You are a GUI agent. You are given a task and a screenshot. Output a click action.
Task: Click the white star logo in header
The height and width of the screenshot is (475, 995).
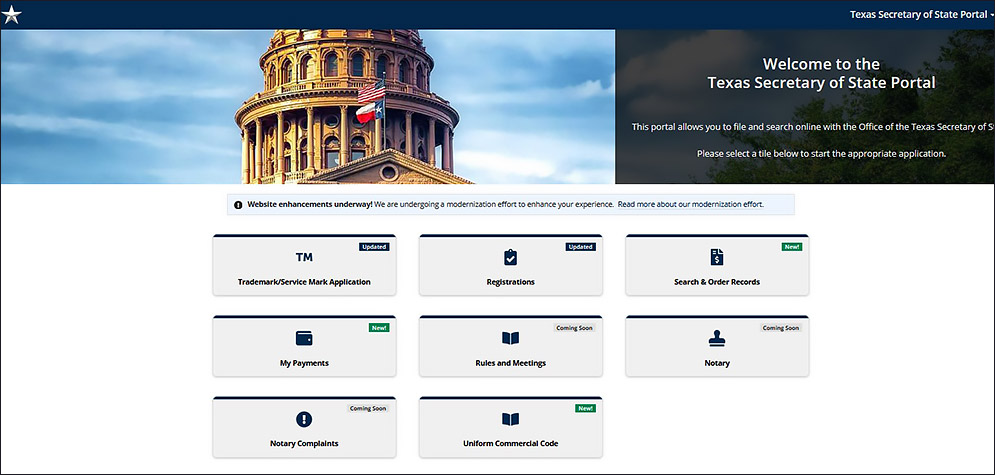click(12, 14)
